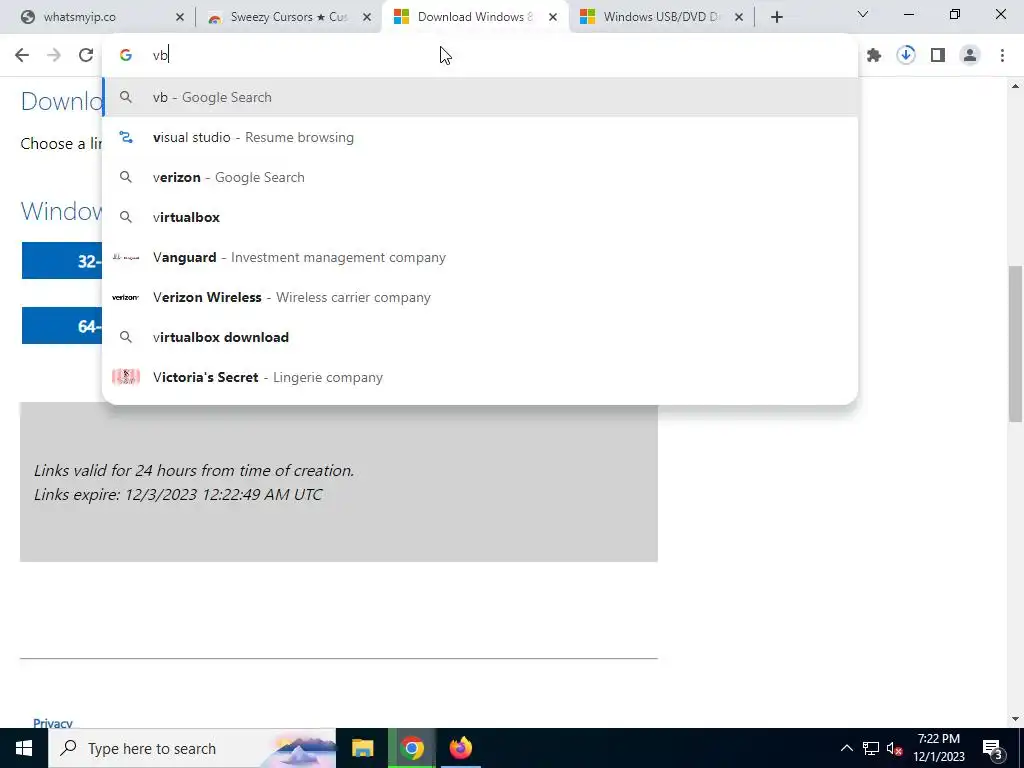1024x768 pixels.
Task: Pick the 'virtualbox download' suggestion
Action: click(480, 337)
